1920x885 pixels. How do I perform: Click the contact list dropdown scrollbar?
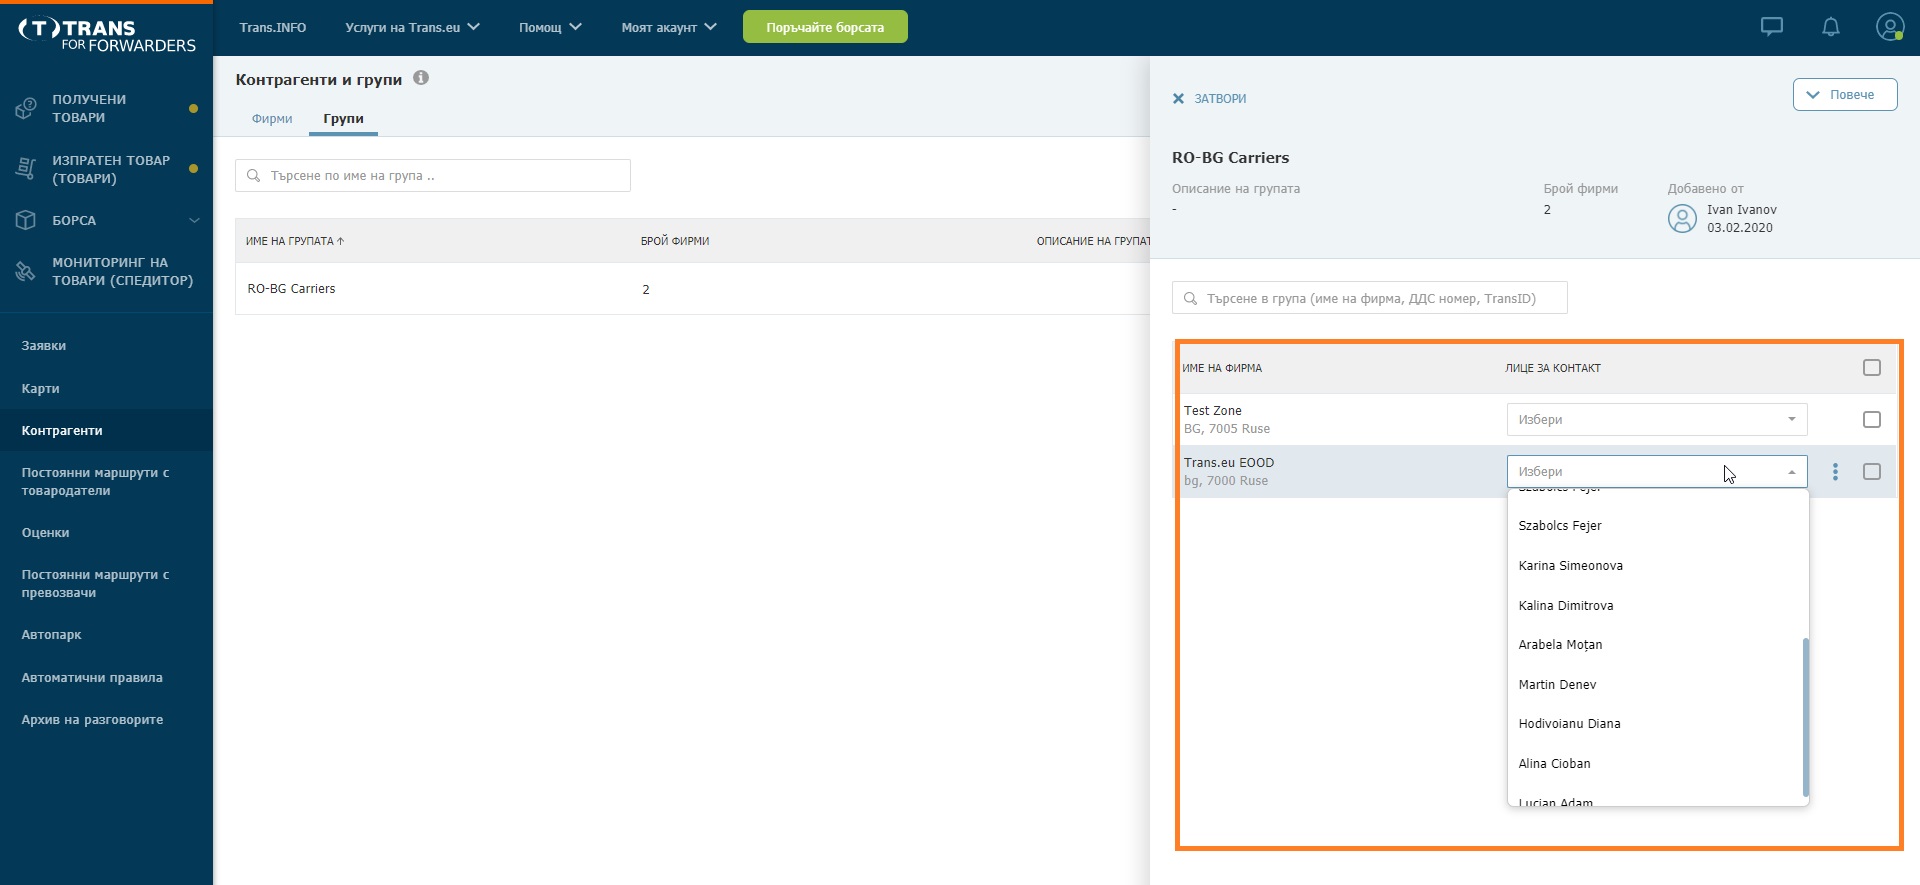pyautogui.click(x=1805, y=717)
